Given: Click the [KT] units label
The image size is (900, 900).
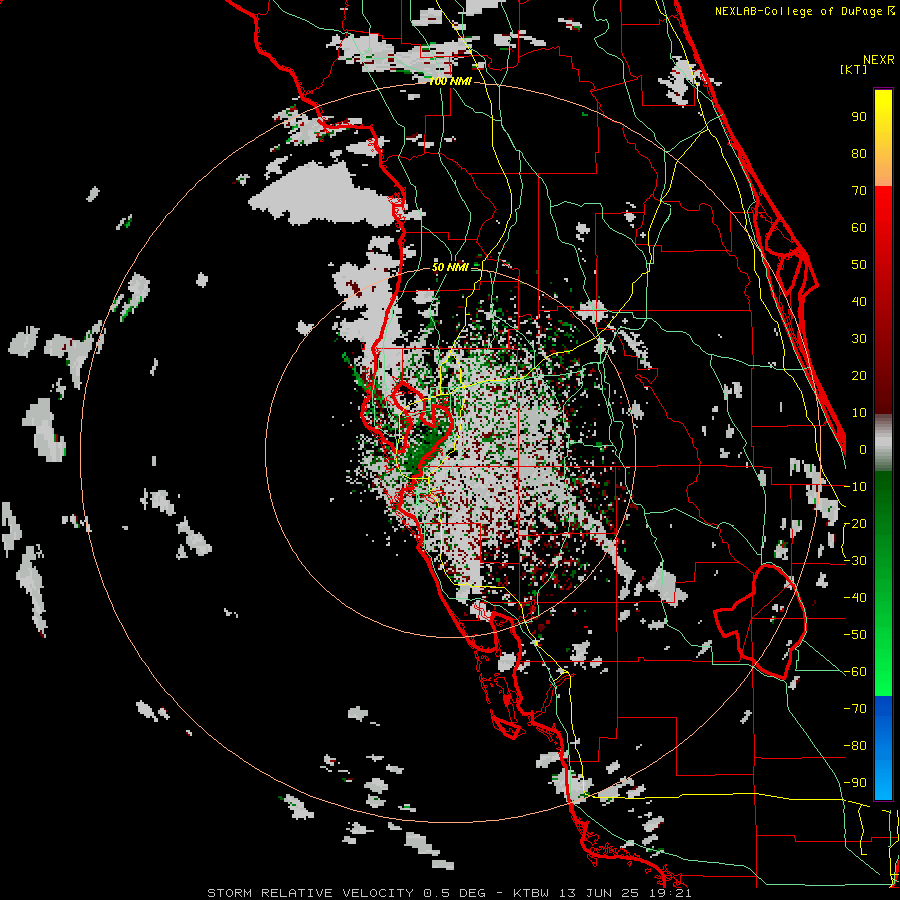Looking at the screenshot, I should [x=853, y=69].
